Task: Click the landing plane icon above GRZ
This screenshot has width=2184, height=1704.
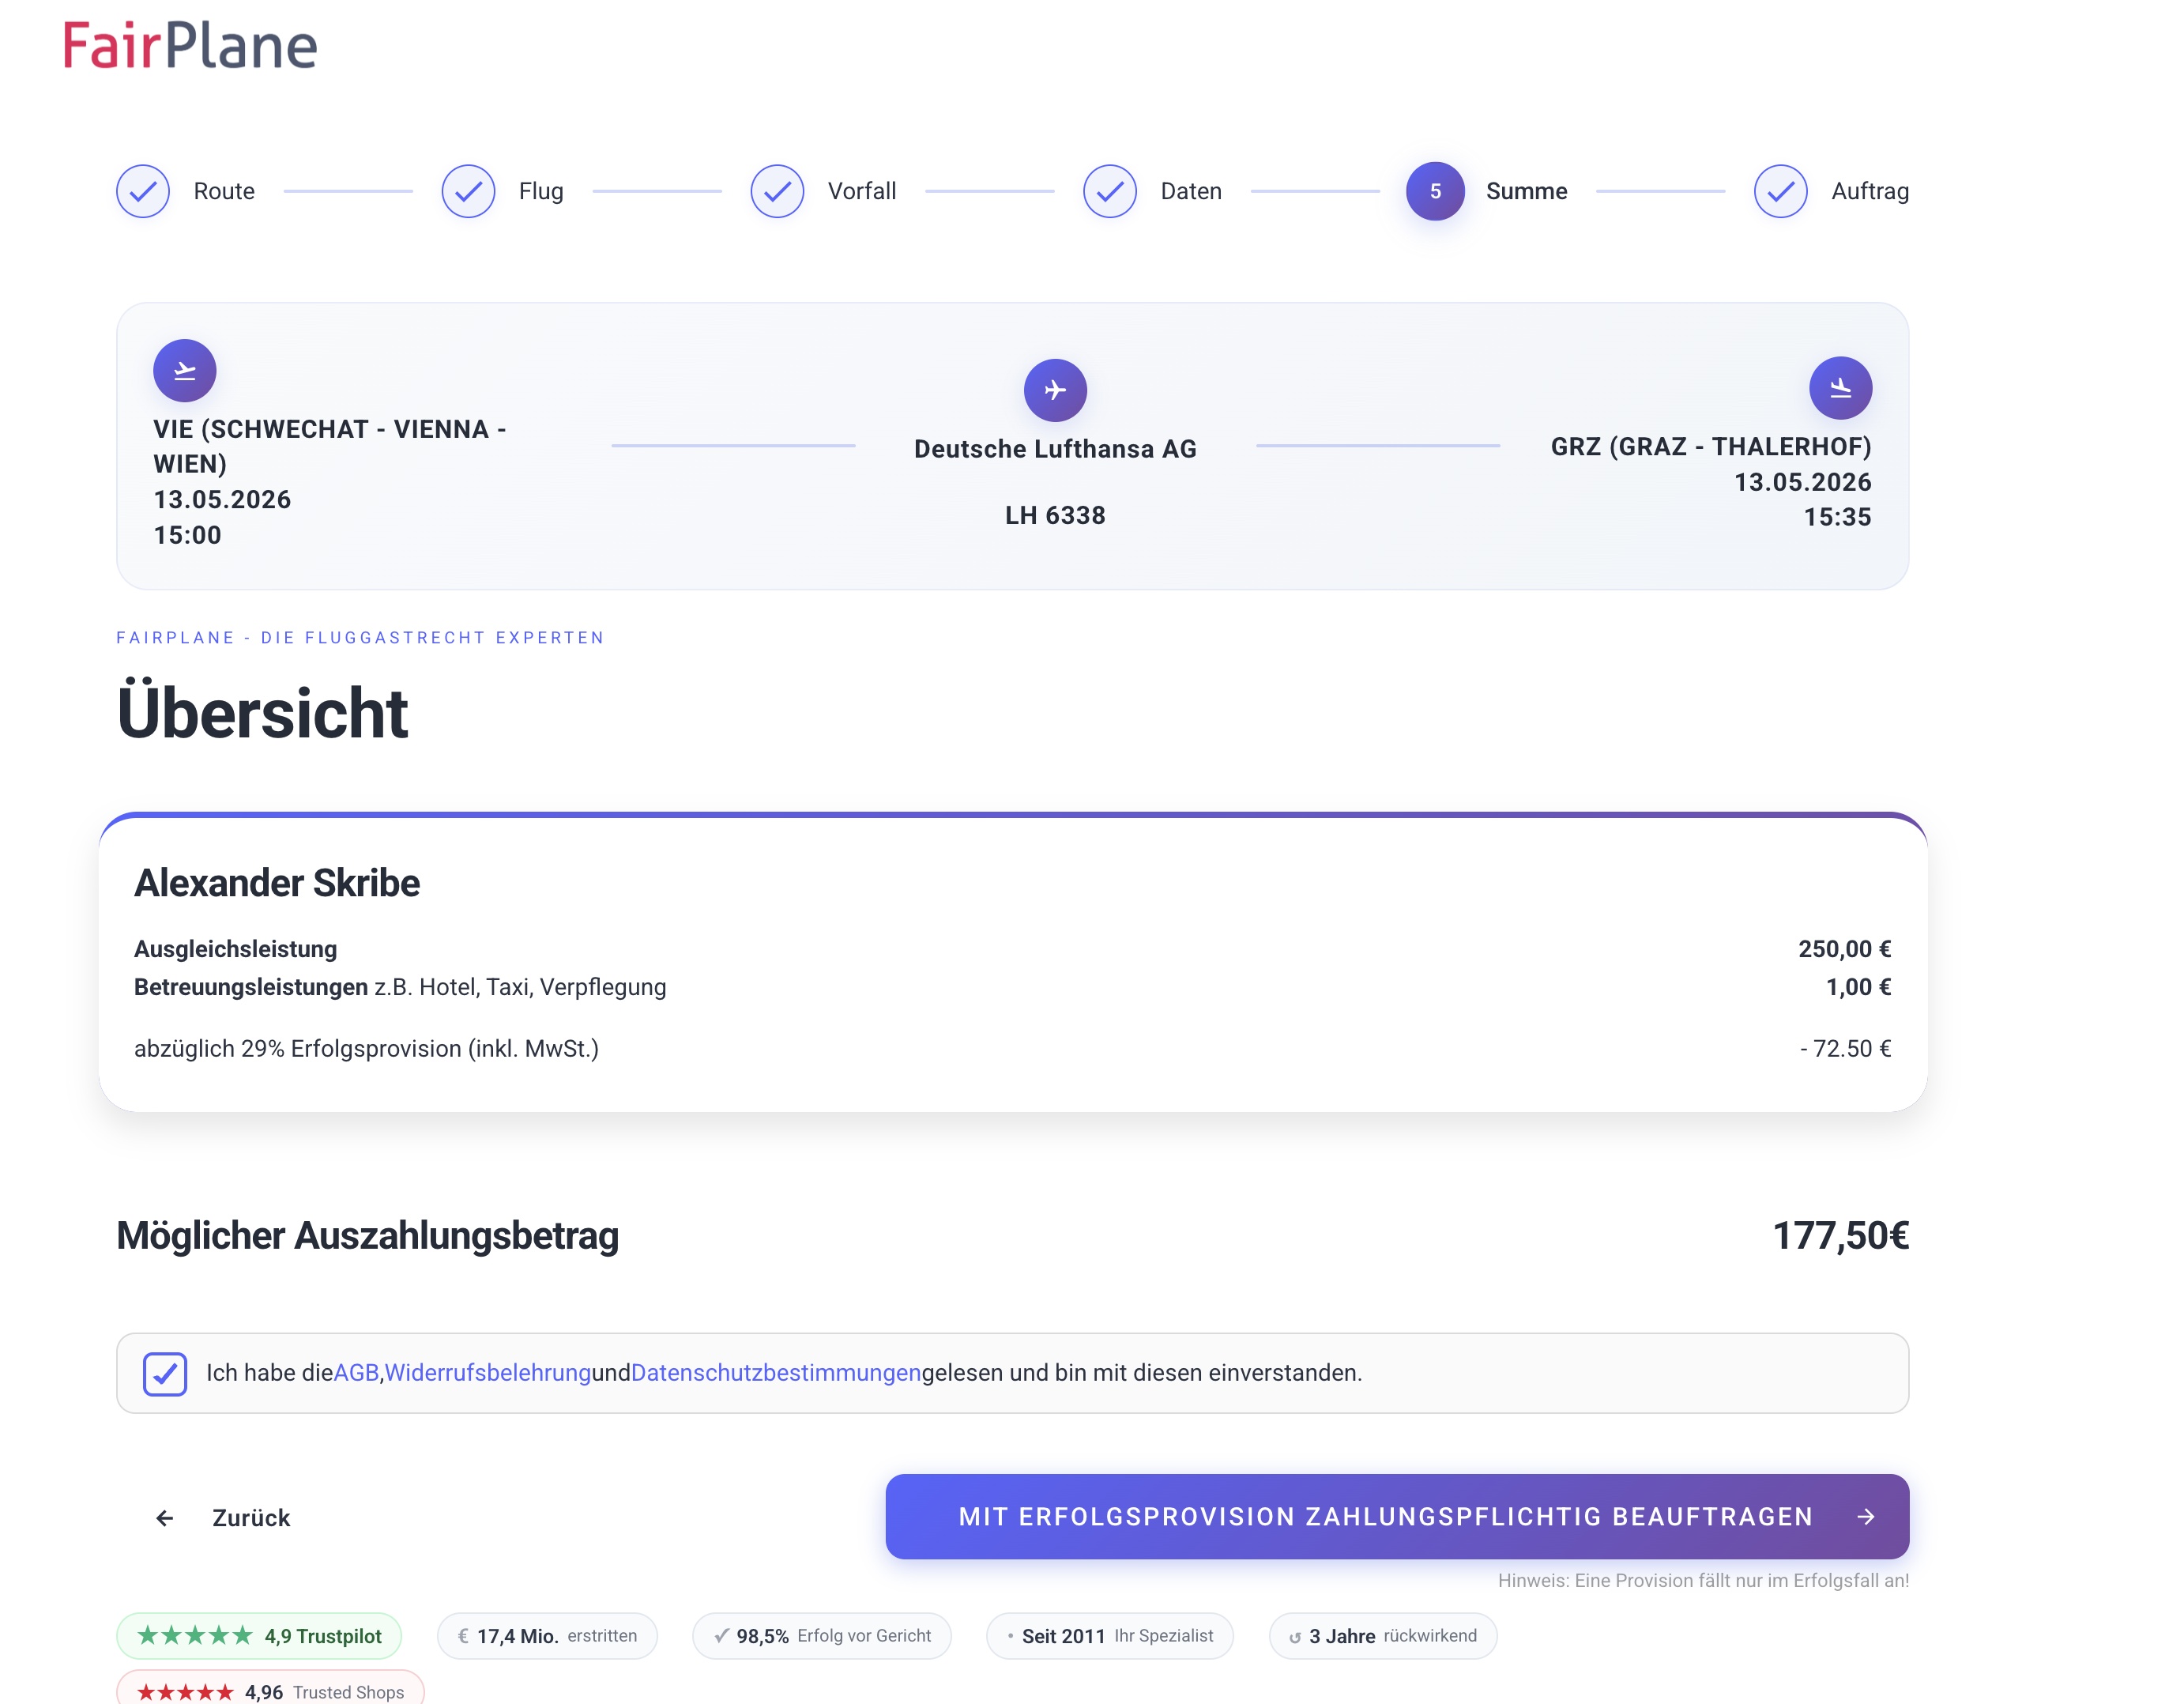Action: [1841, 388]
